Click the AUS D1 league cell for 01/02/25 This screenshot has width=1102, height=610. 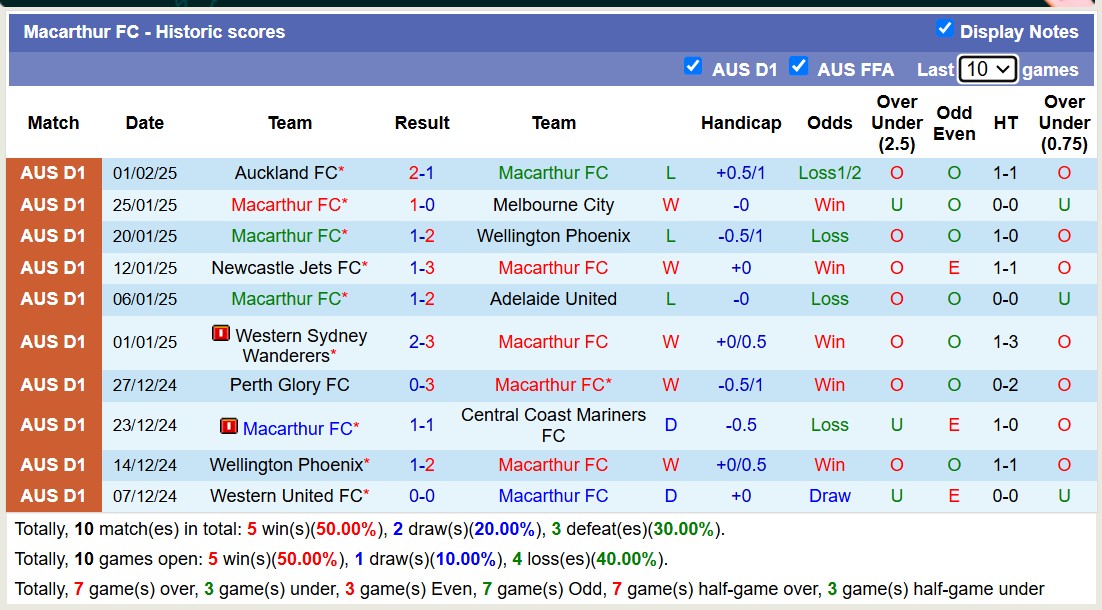pyautogui.click(x=54, y=173)
